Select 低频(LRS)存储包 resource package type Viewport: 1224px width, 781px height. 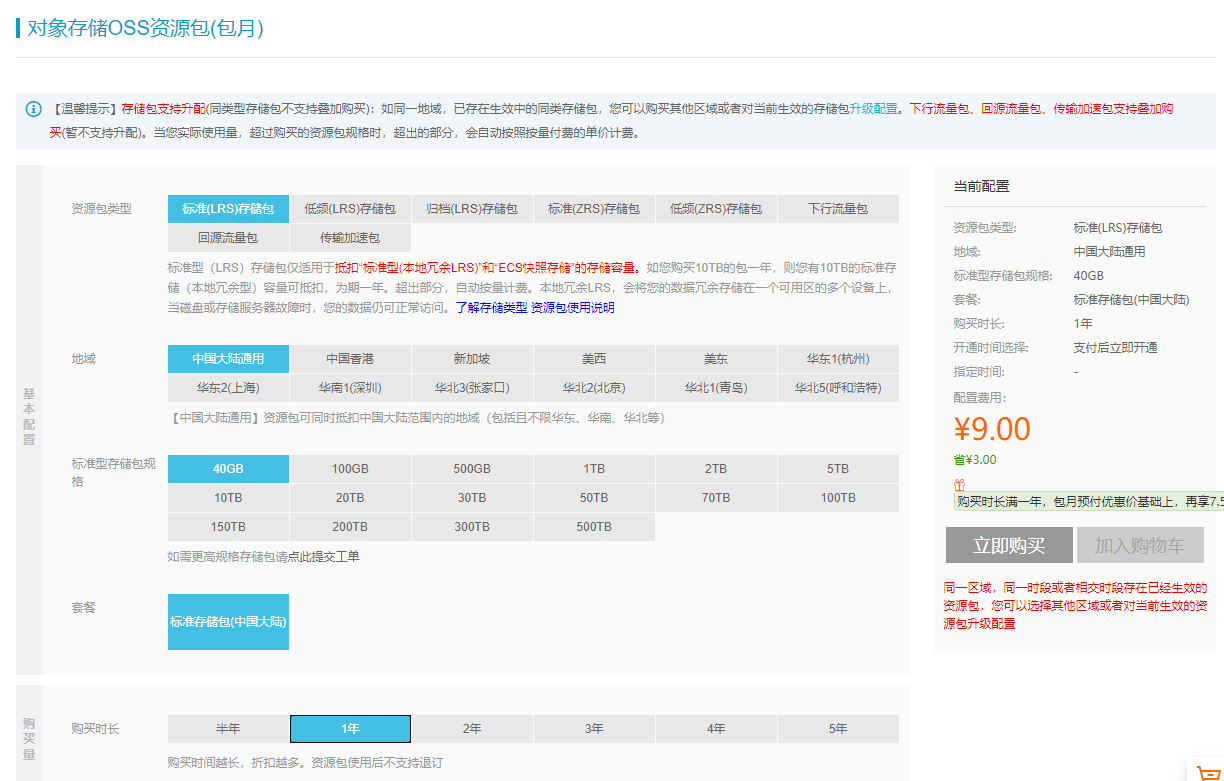(x=350, y=209)
